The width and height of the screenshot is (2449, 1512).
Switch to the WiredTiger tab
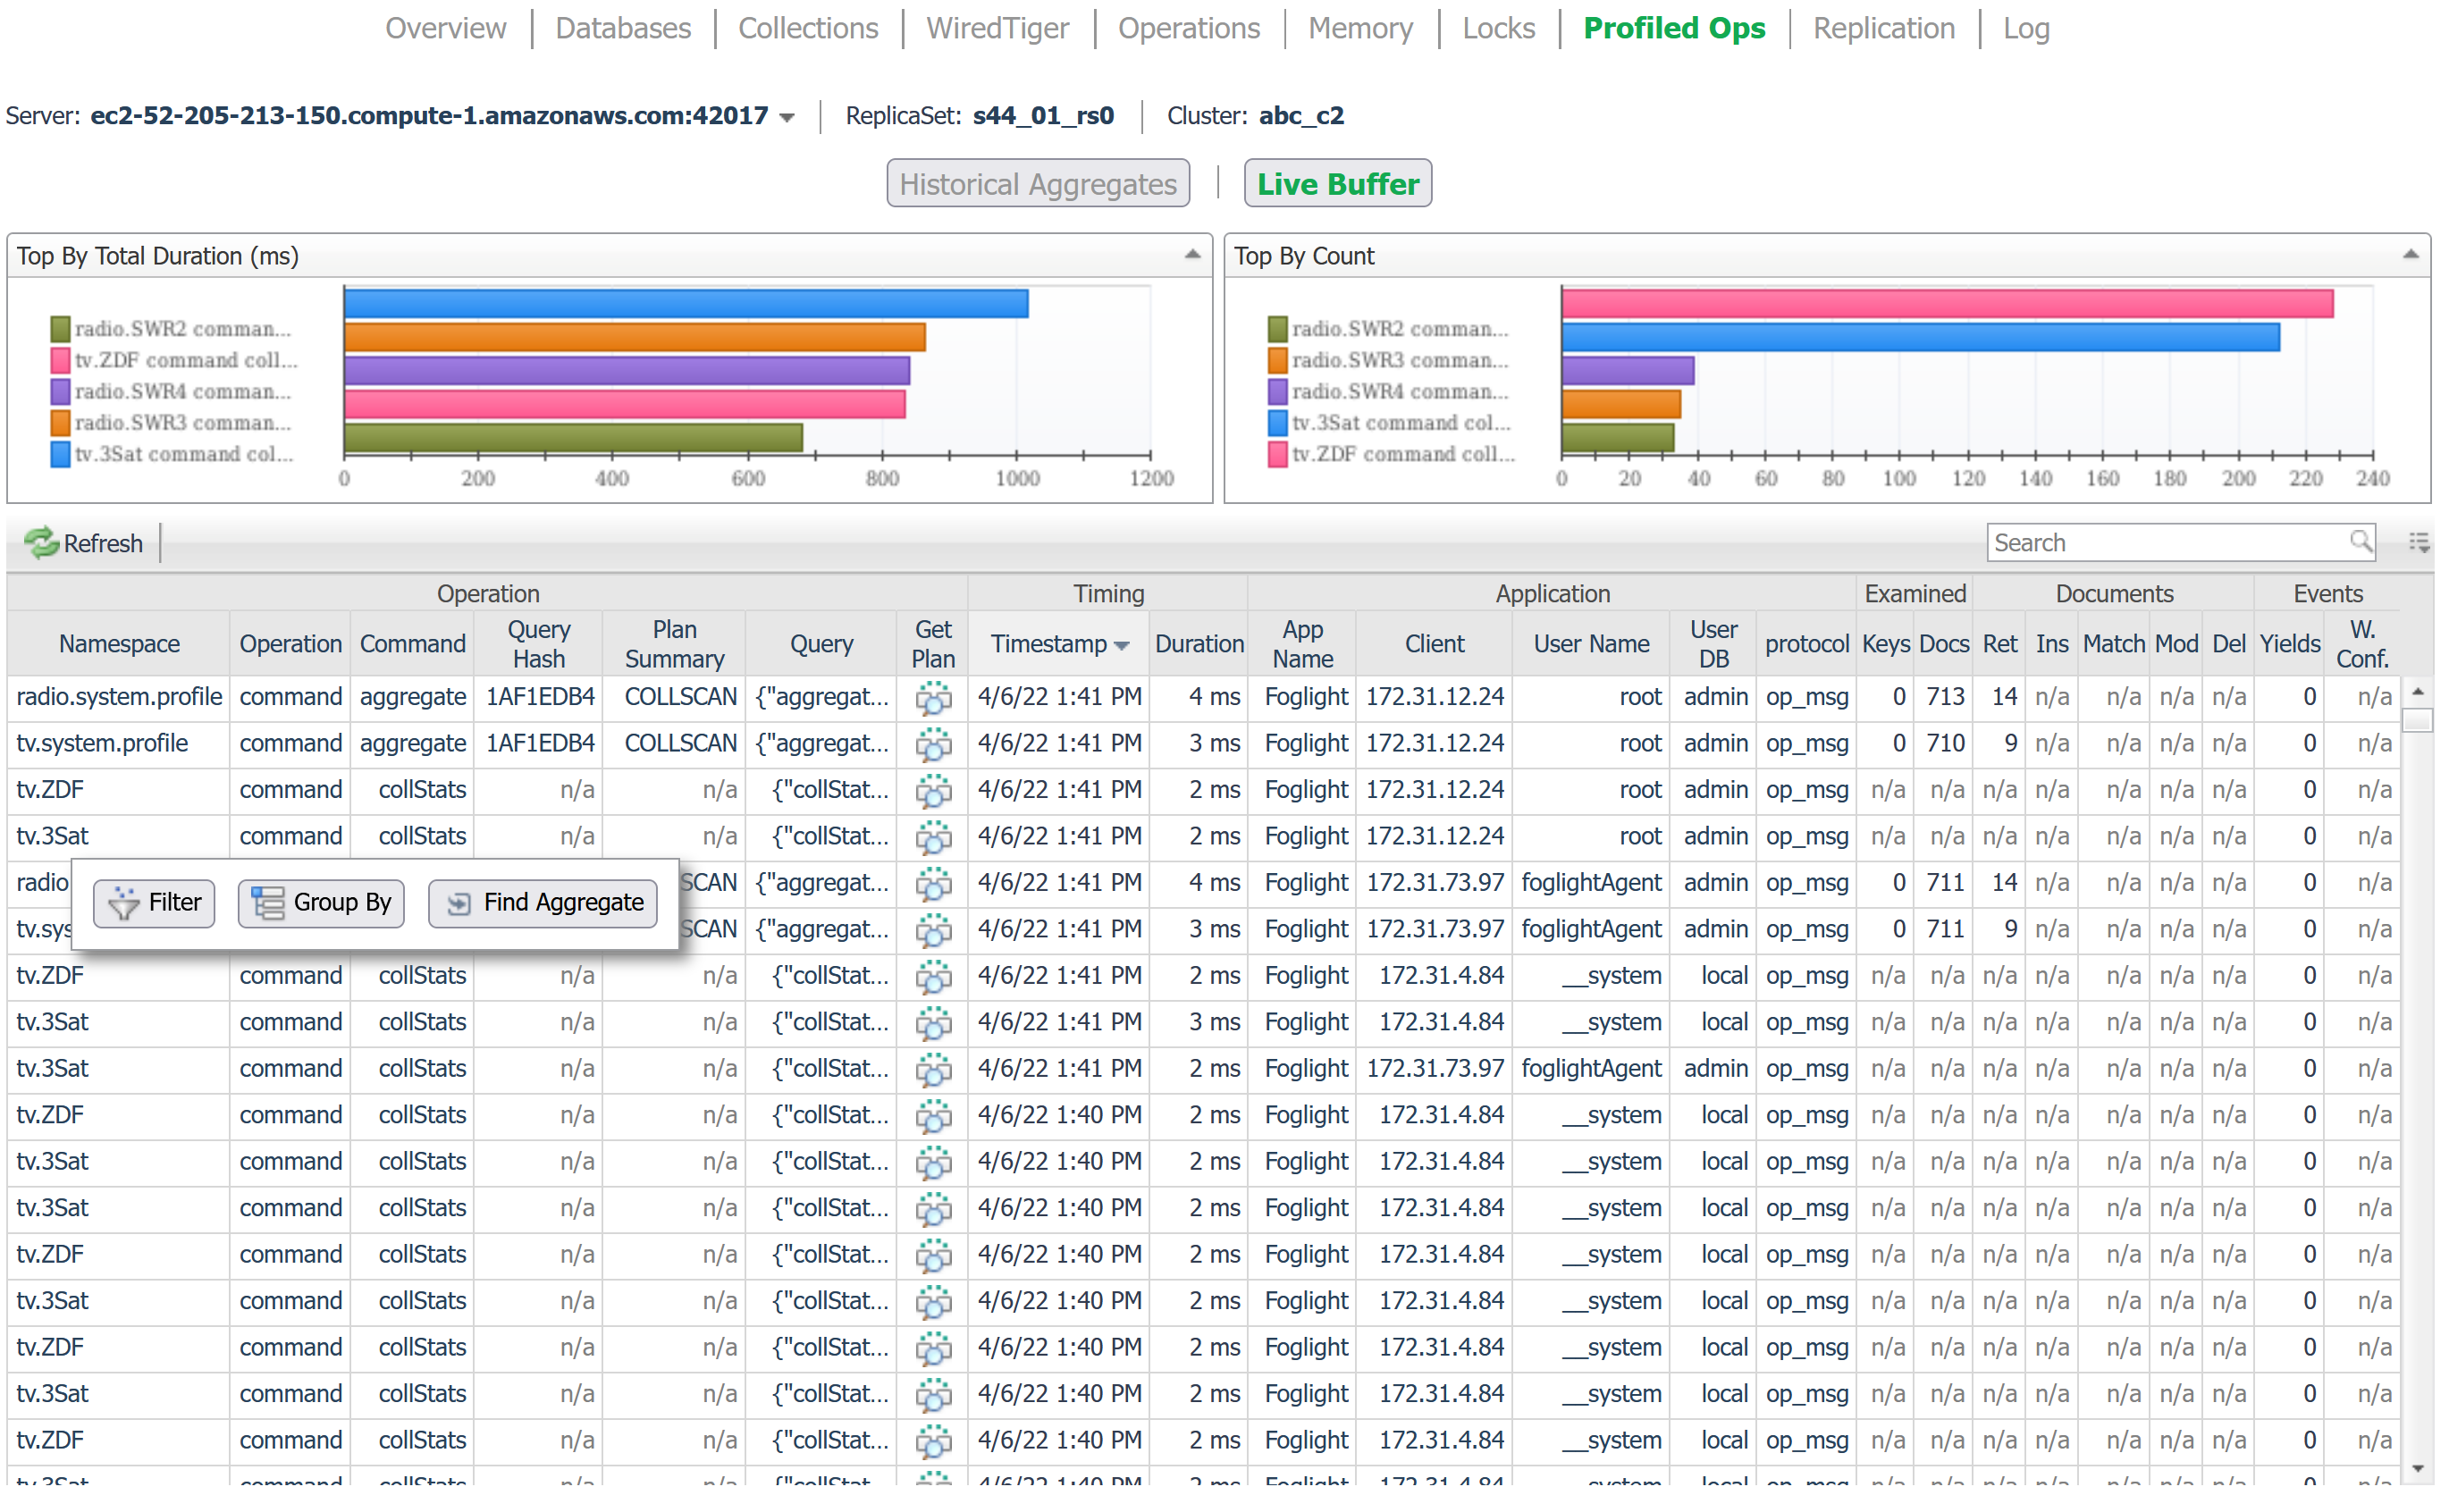997,28
